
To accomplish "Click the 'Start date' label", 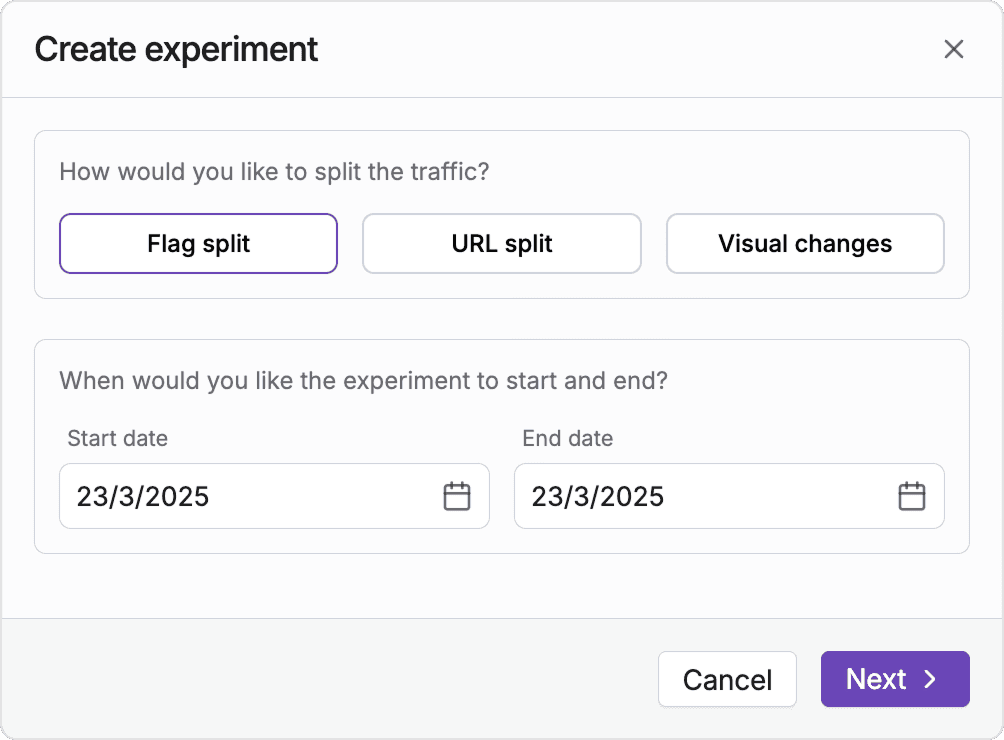I will pyautogui.click(x=118, y=438).
